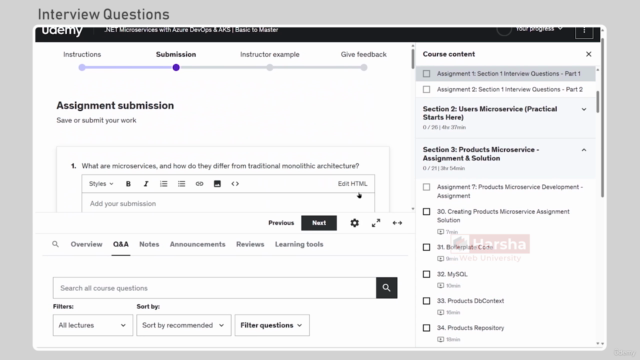
Task: Mark 31. Boilerplate Code complete
Action: pyautogui.click(x=427, y=247)
